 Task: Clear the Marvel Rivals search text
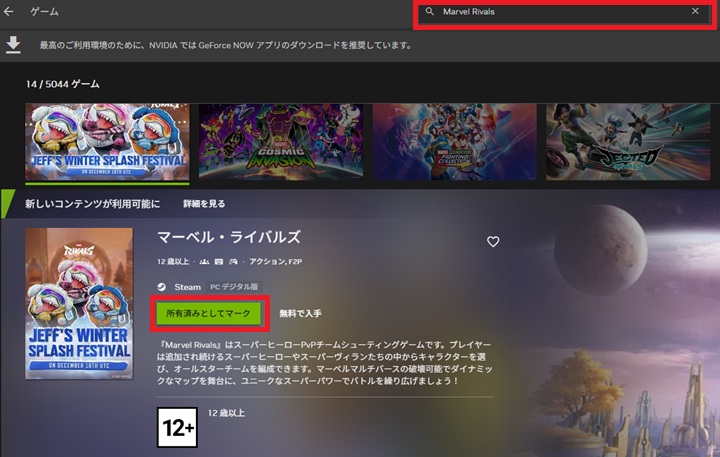point(695,12)
